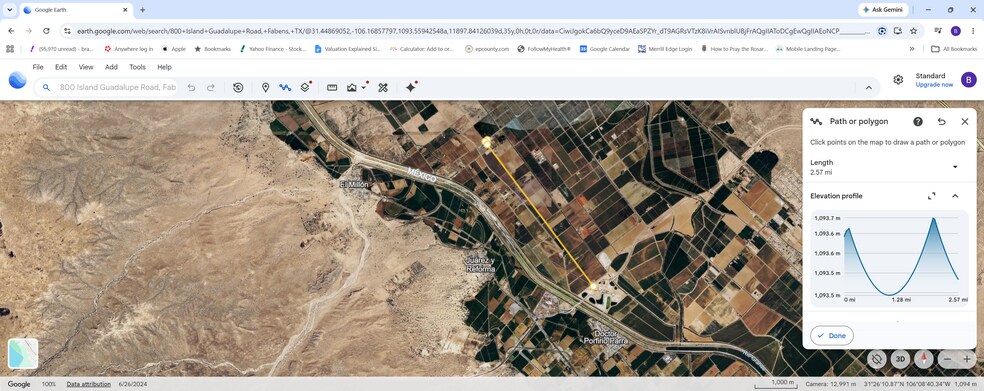The image size is (984, 391).
Task: Click the Earth search input field
Action: [x=117, y=88]
